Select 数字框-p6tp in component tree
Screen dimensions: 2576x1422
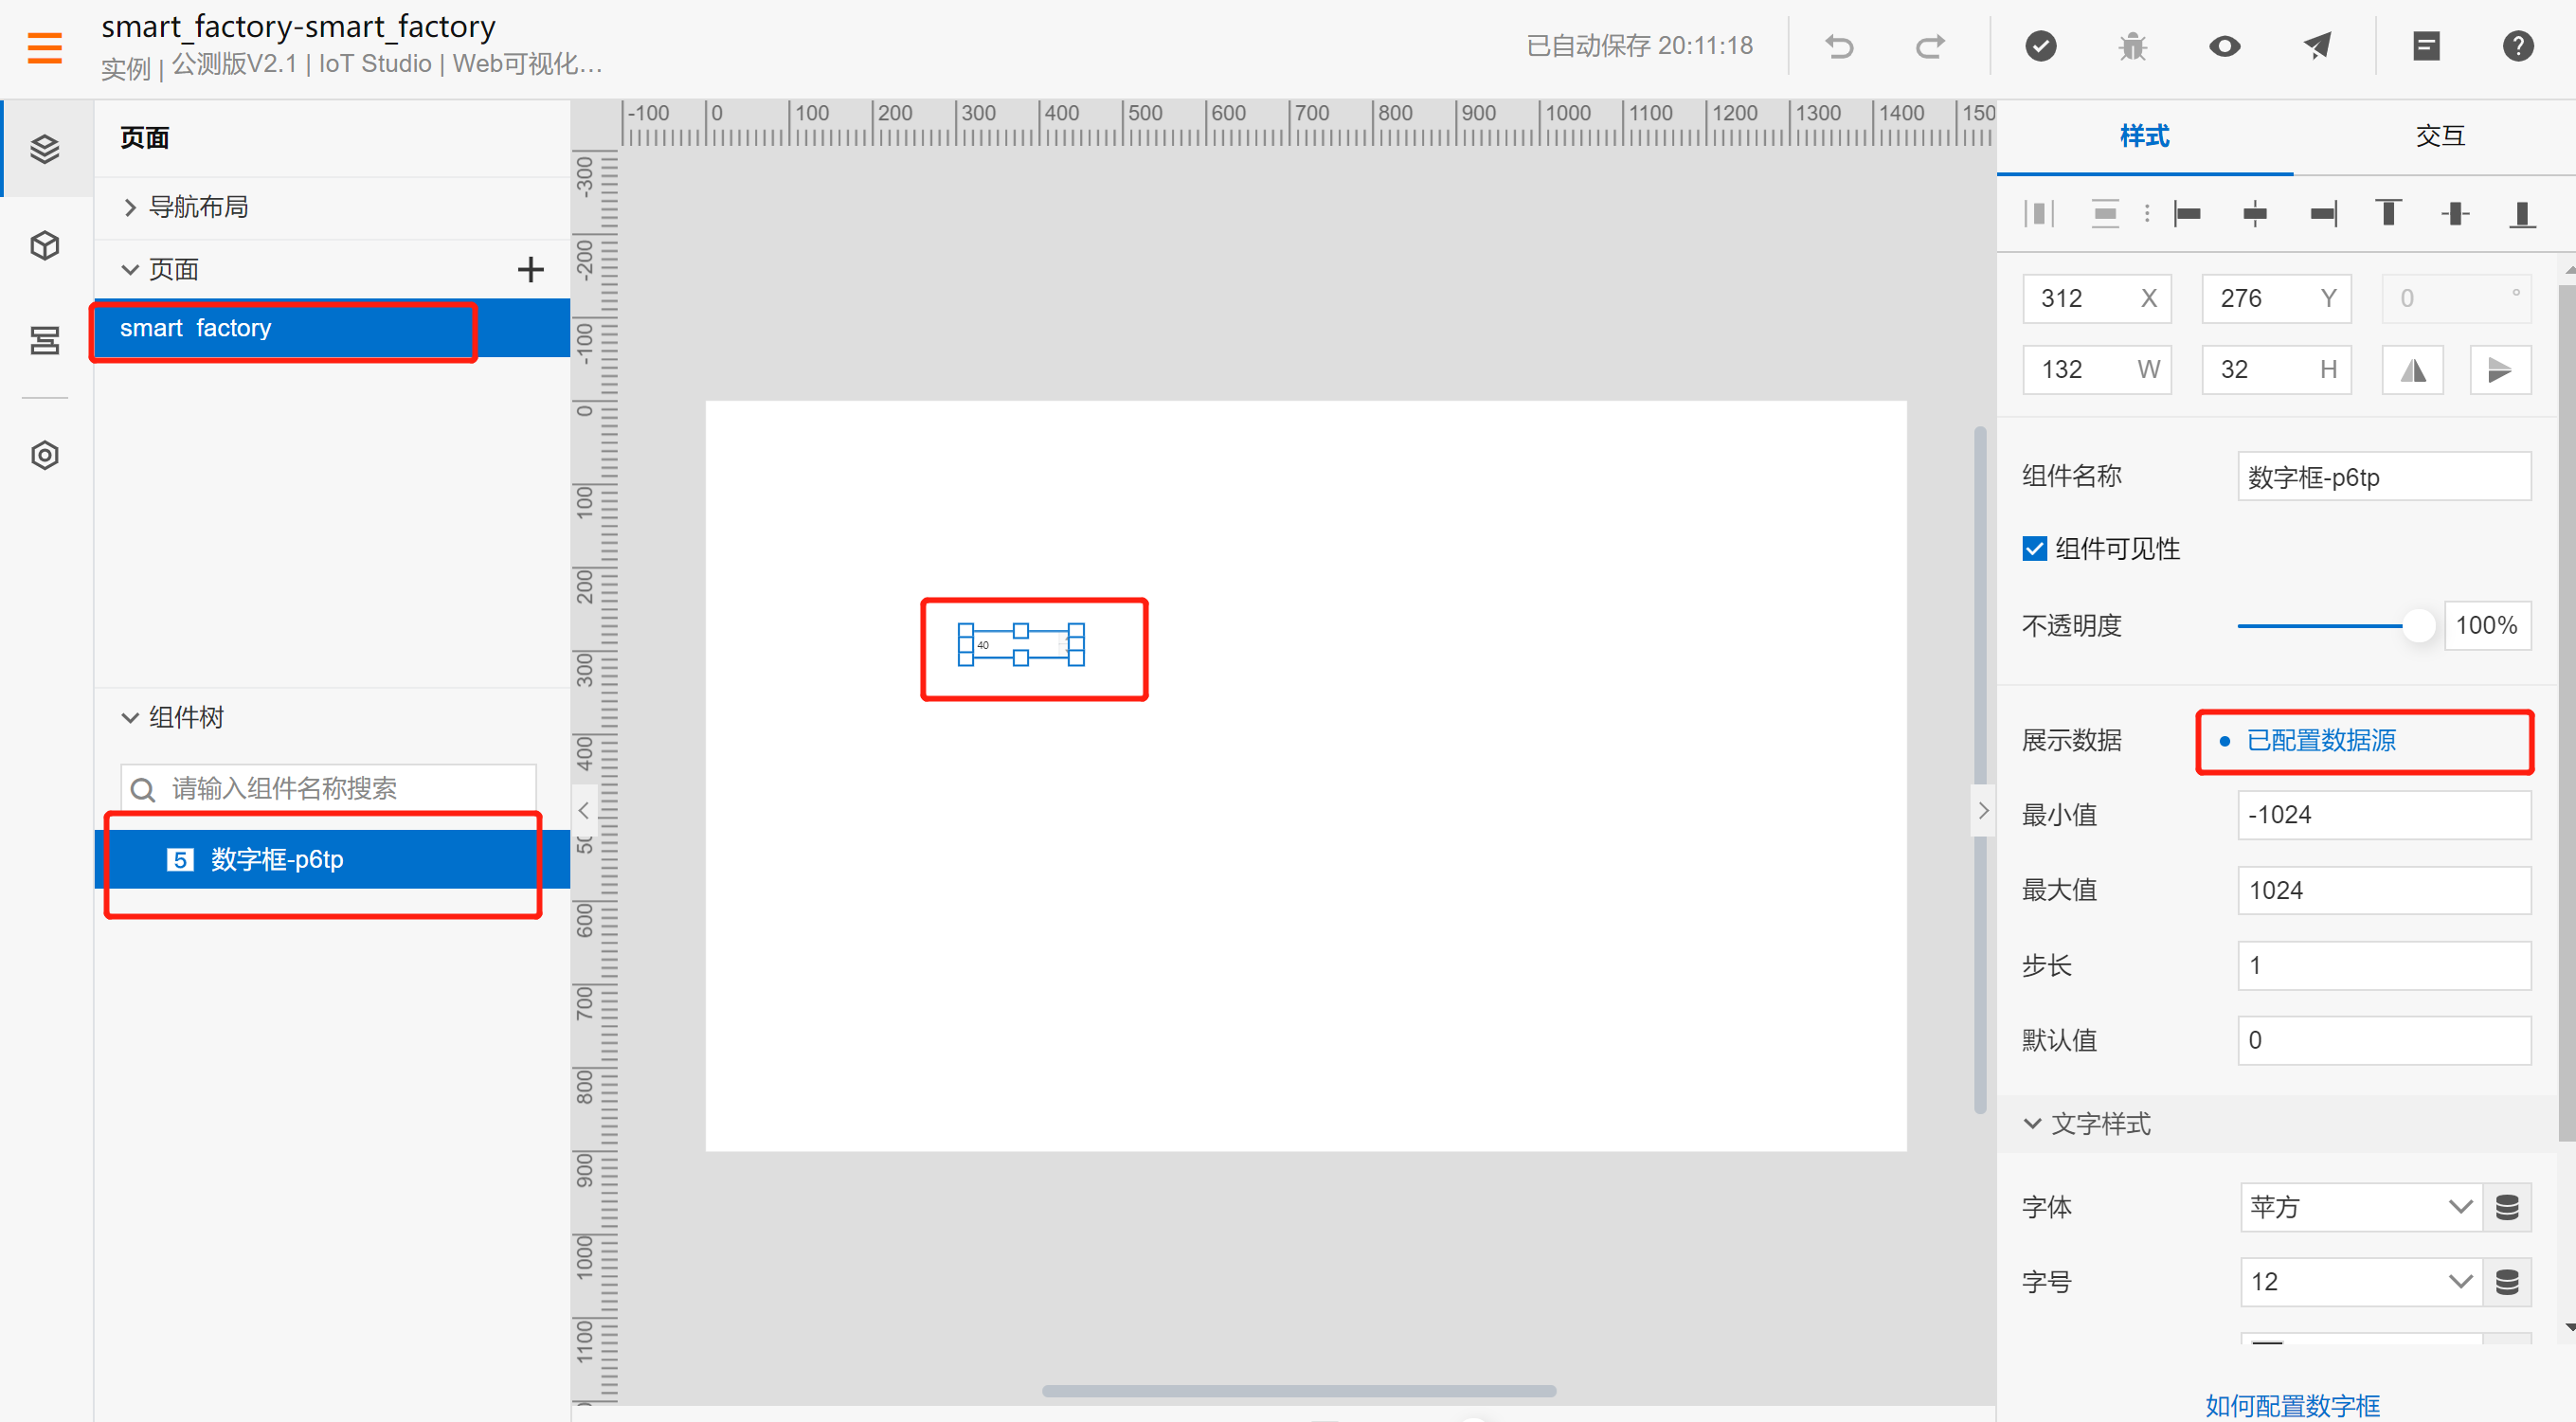click(332, 859)
